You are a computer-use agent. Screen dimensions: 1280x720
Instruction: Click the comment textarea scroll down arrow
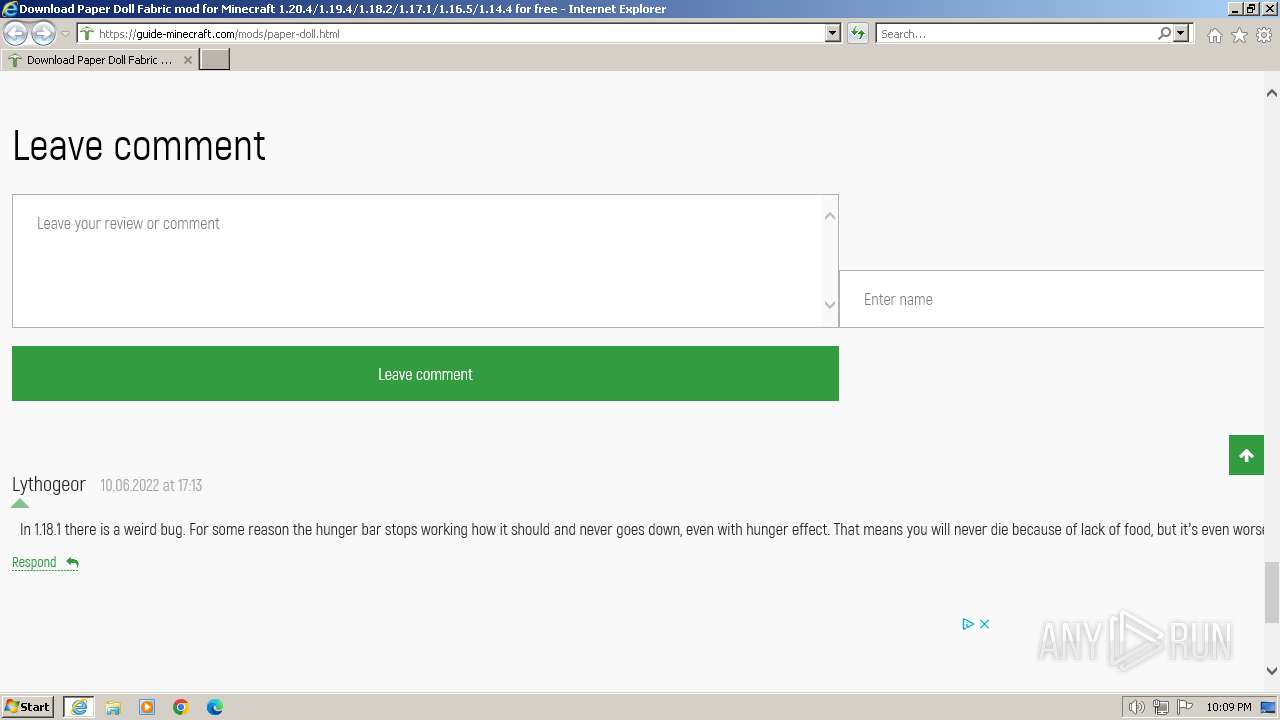[x=830, y=305]
